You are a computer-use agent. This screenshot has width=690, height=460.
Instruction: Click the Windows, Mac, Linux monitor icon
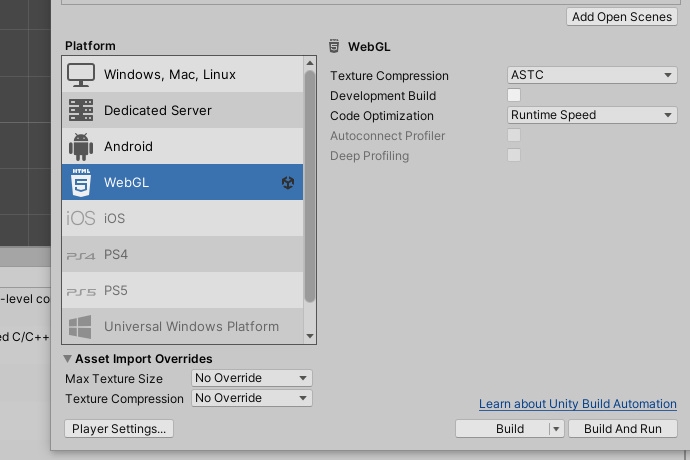point(81,75)
